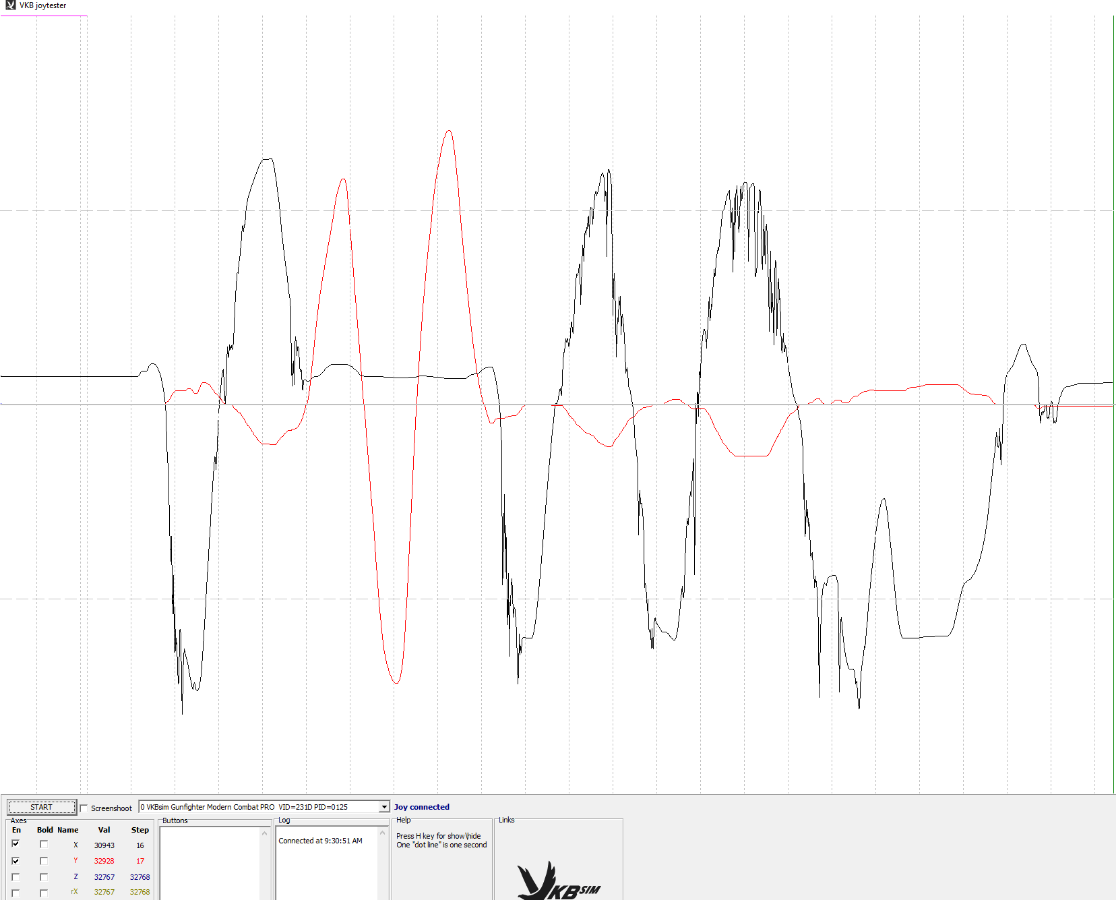This screenshot has height=900, width=1116.
Task: Click the Help text about H key
Action: (x=438, y=836)
